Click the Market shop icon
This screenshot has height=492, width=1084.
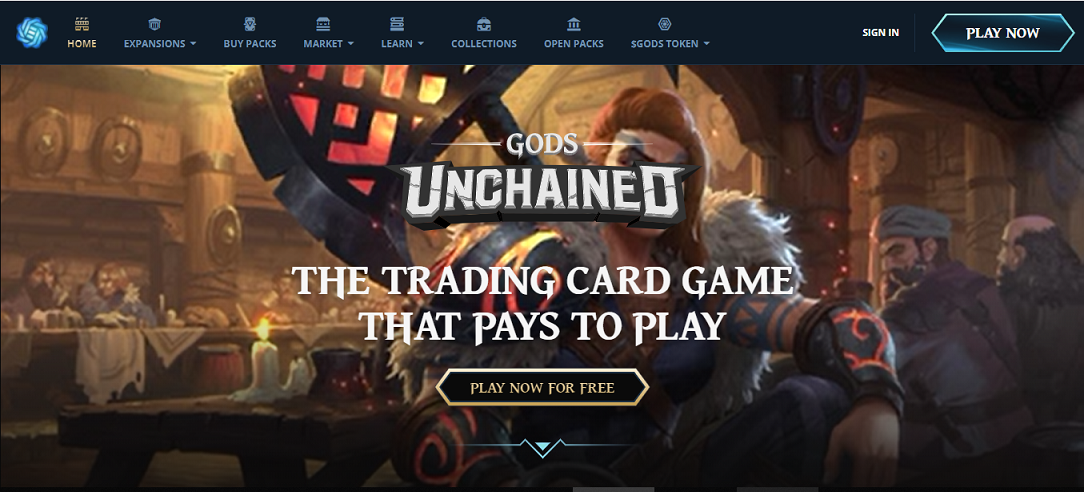coord(323,24)
